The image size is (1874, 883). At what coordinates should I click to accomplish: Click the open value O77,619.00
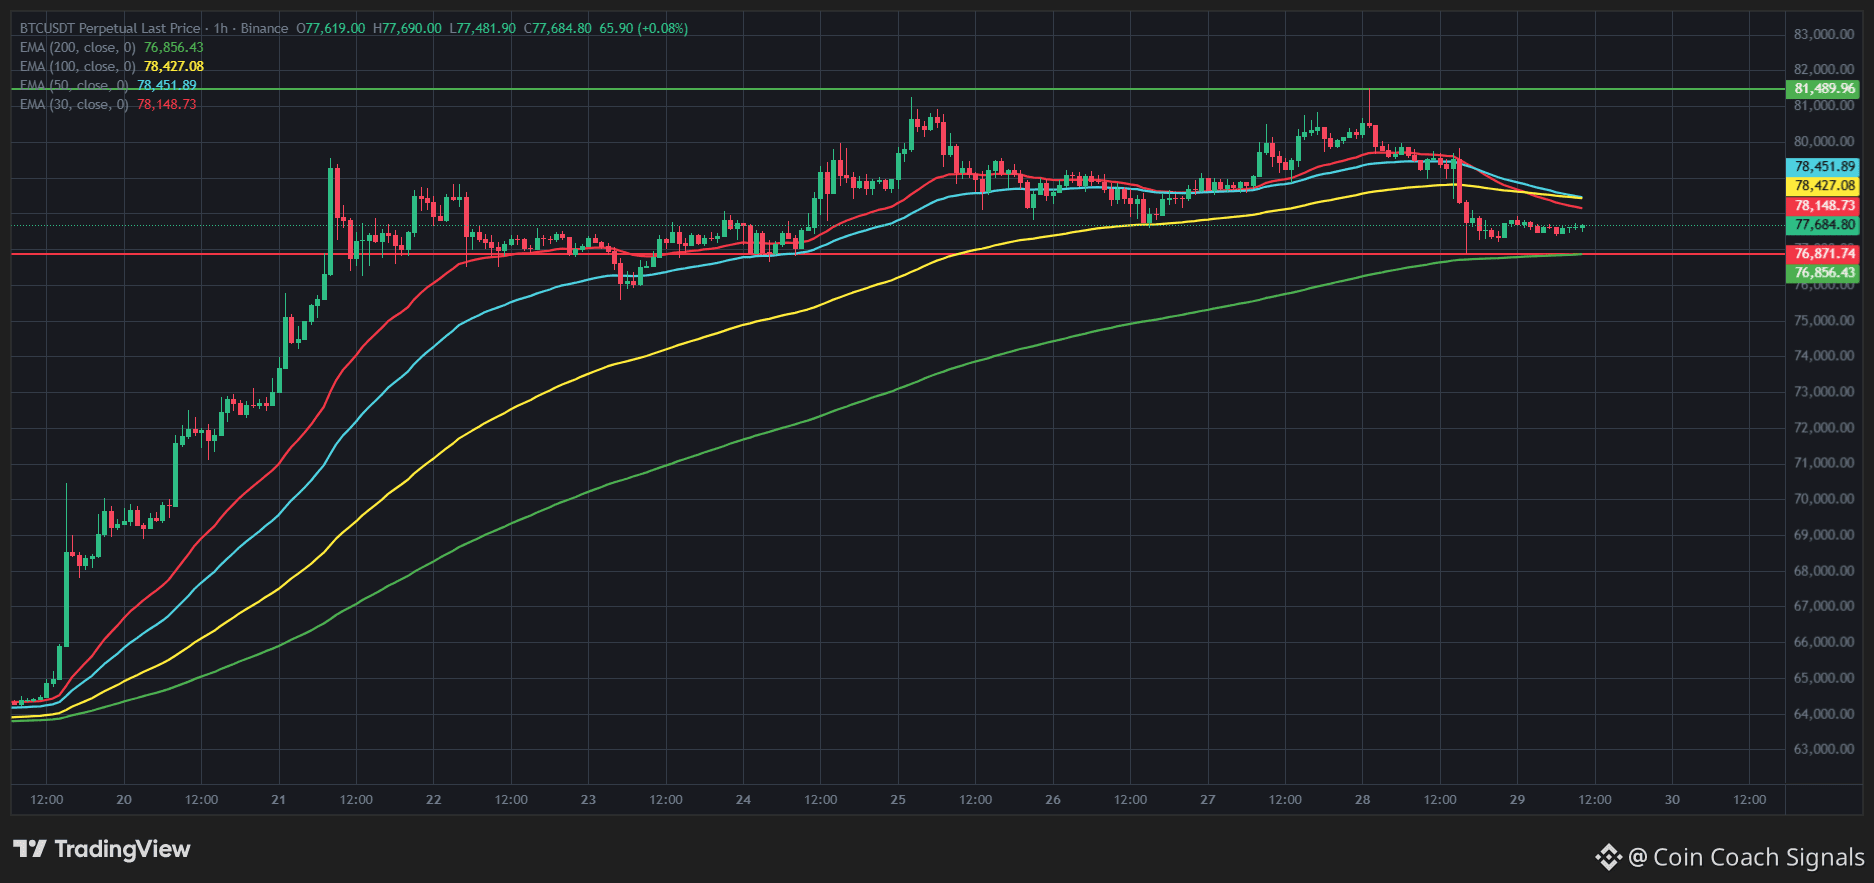click(x=331, y=28)
